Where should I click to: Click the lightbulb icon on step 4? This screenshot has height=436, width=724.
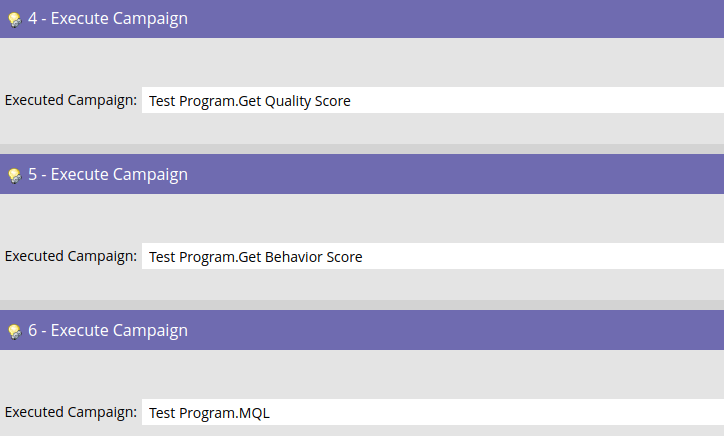coord(14,19)
